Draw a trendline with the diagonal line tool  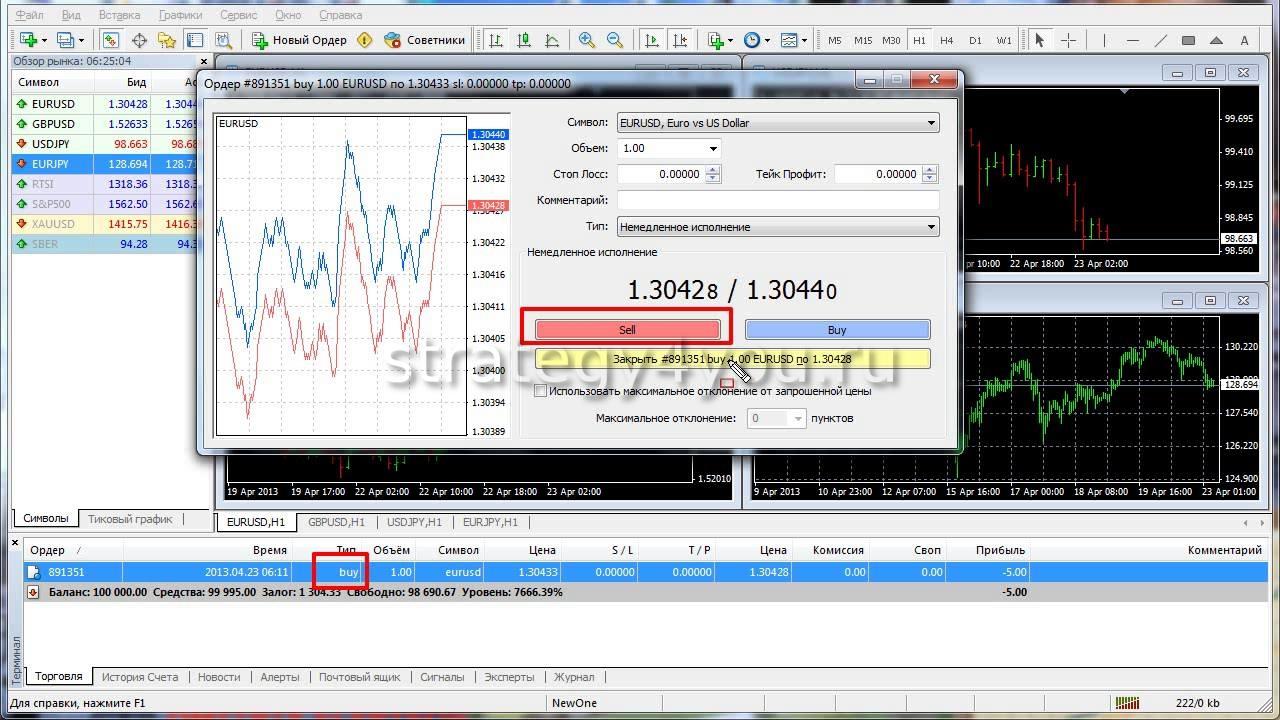click(1160, 40)
